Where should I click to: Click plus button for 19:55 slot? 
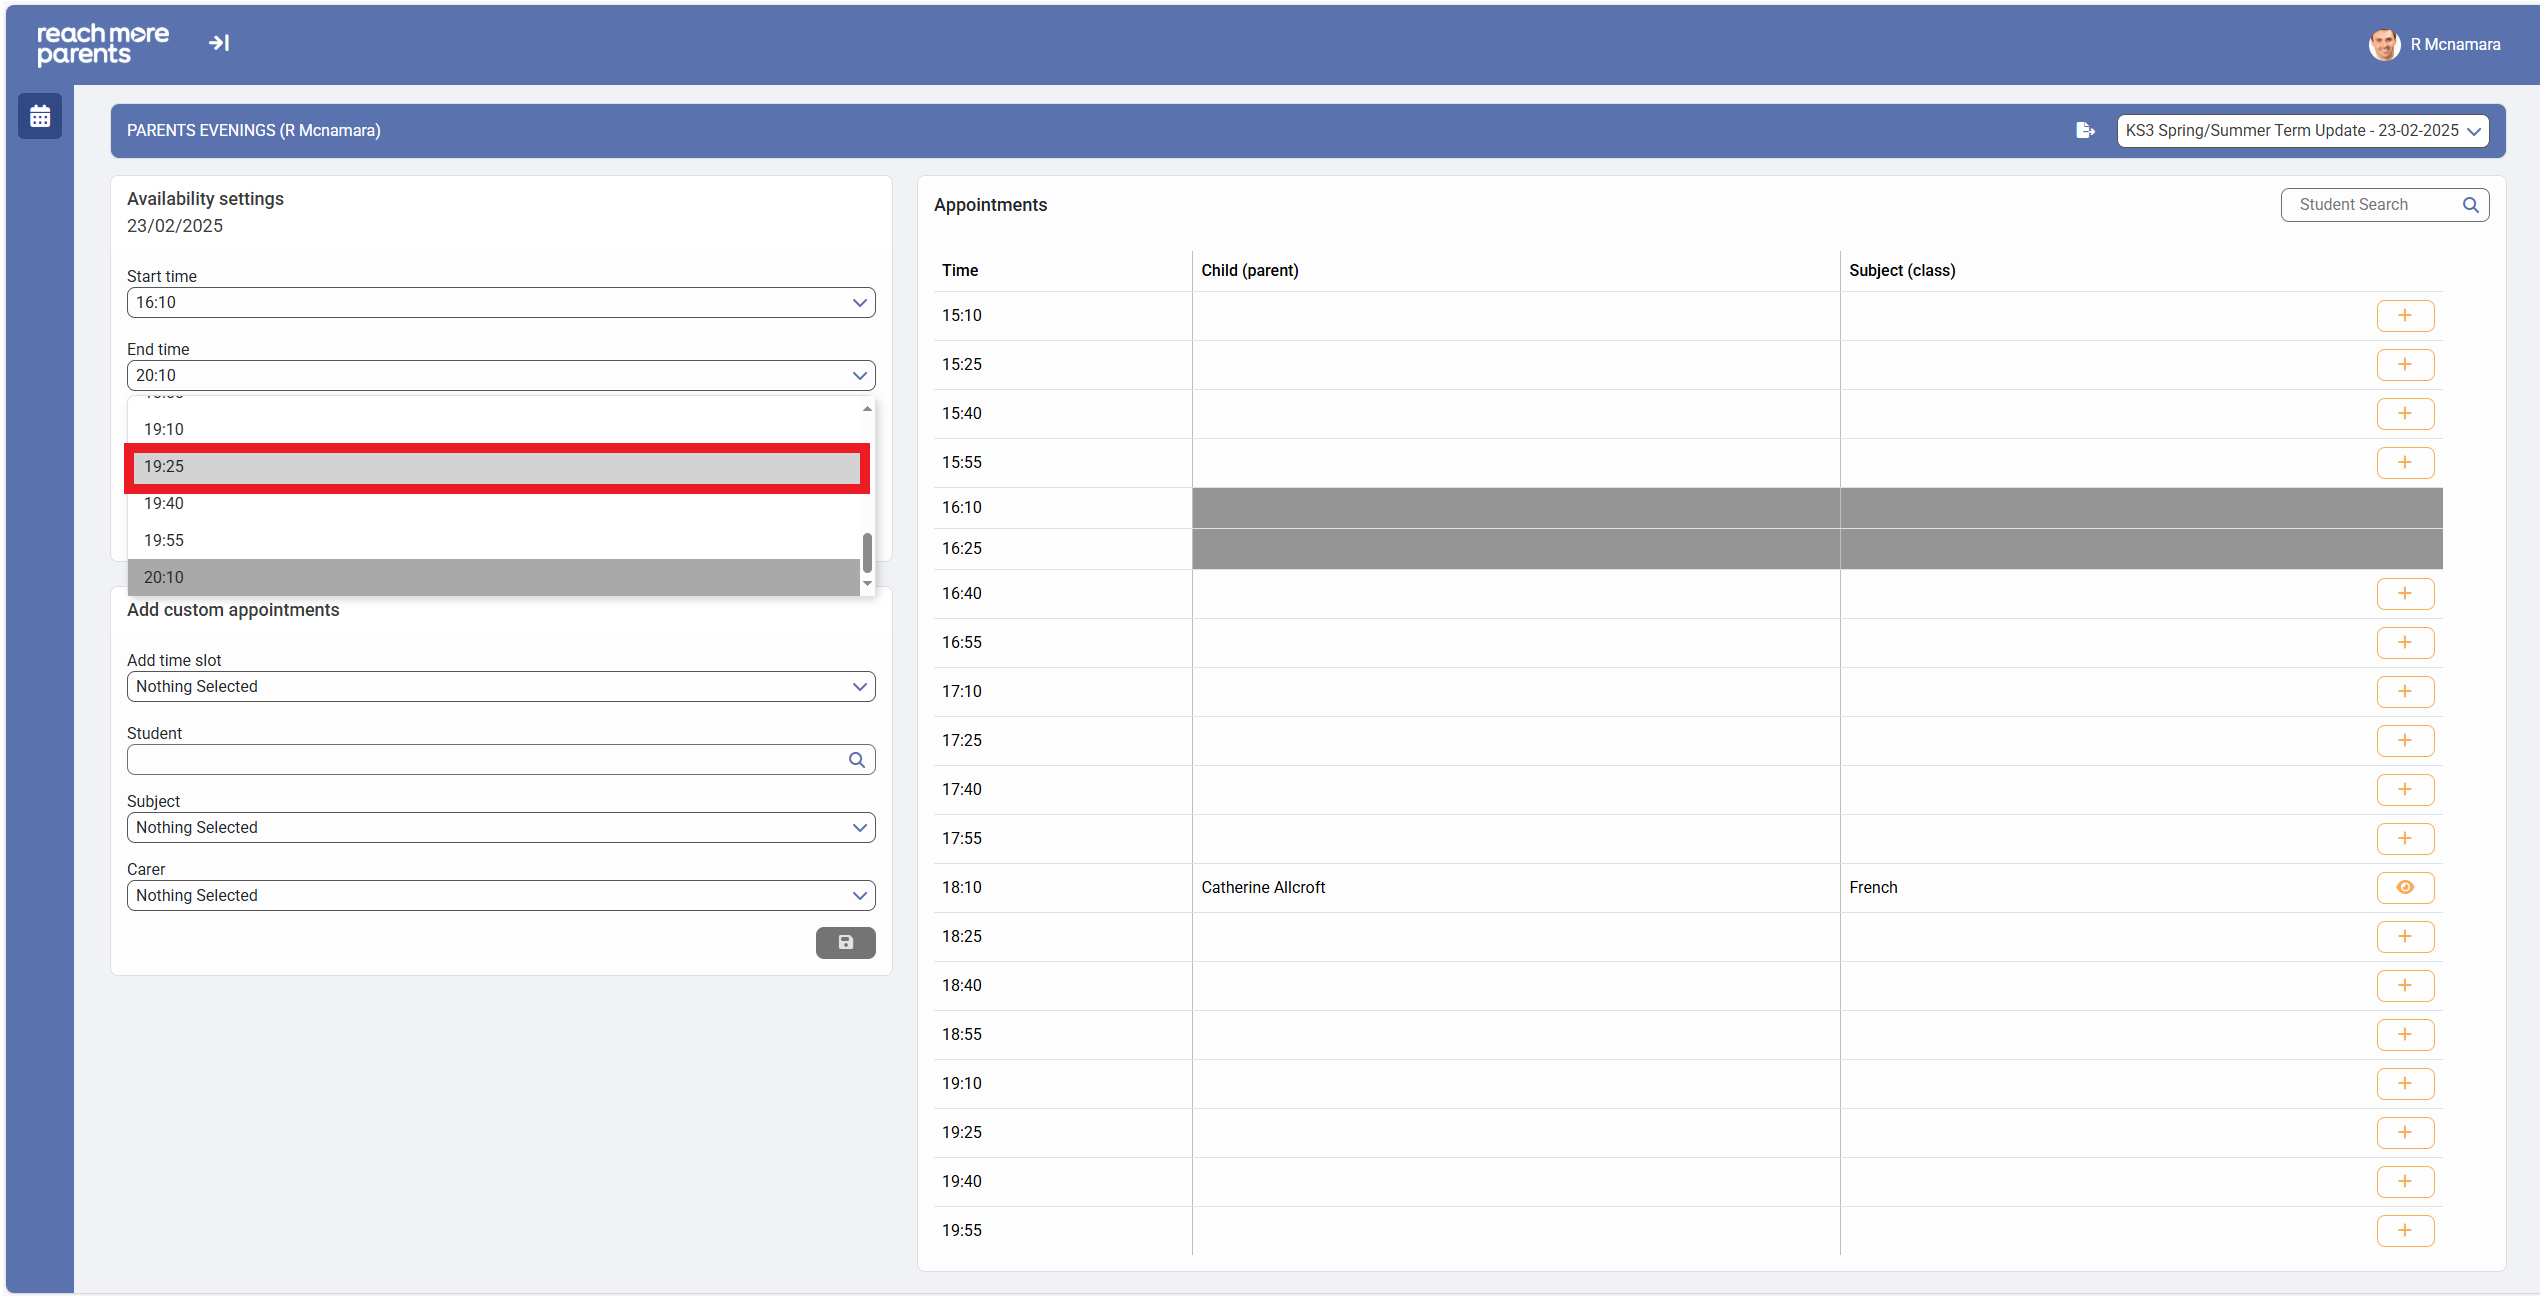pos(2404,1231)
